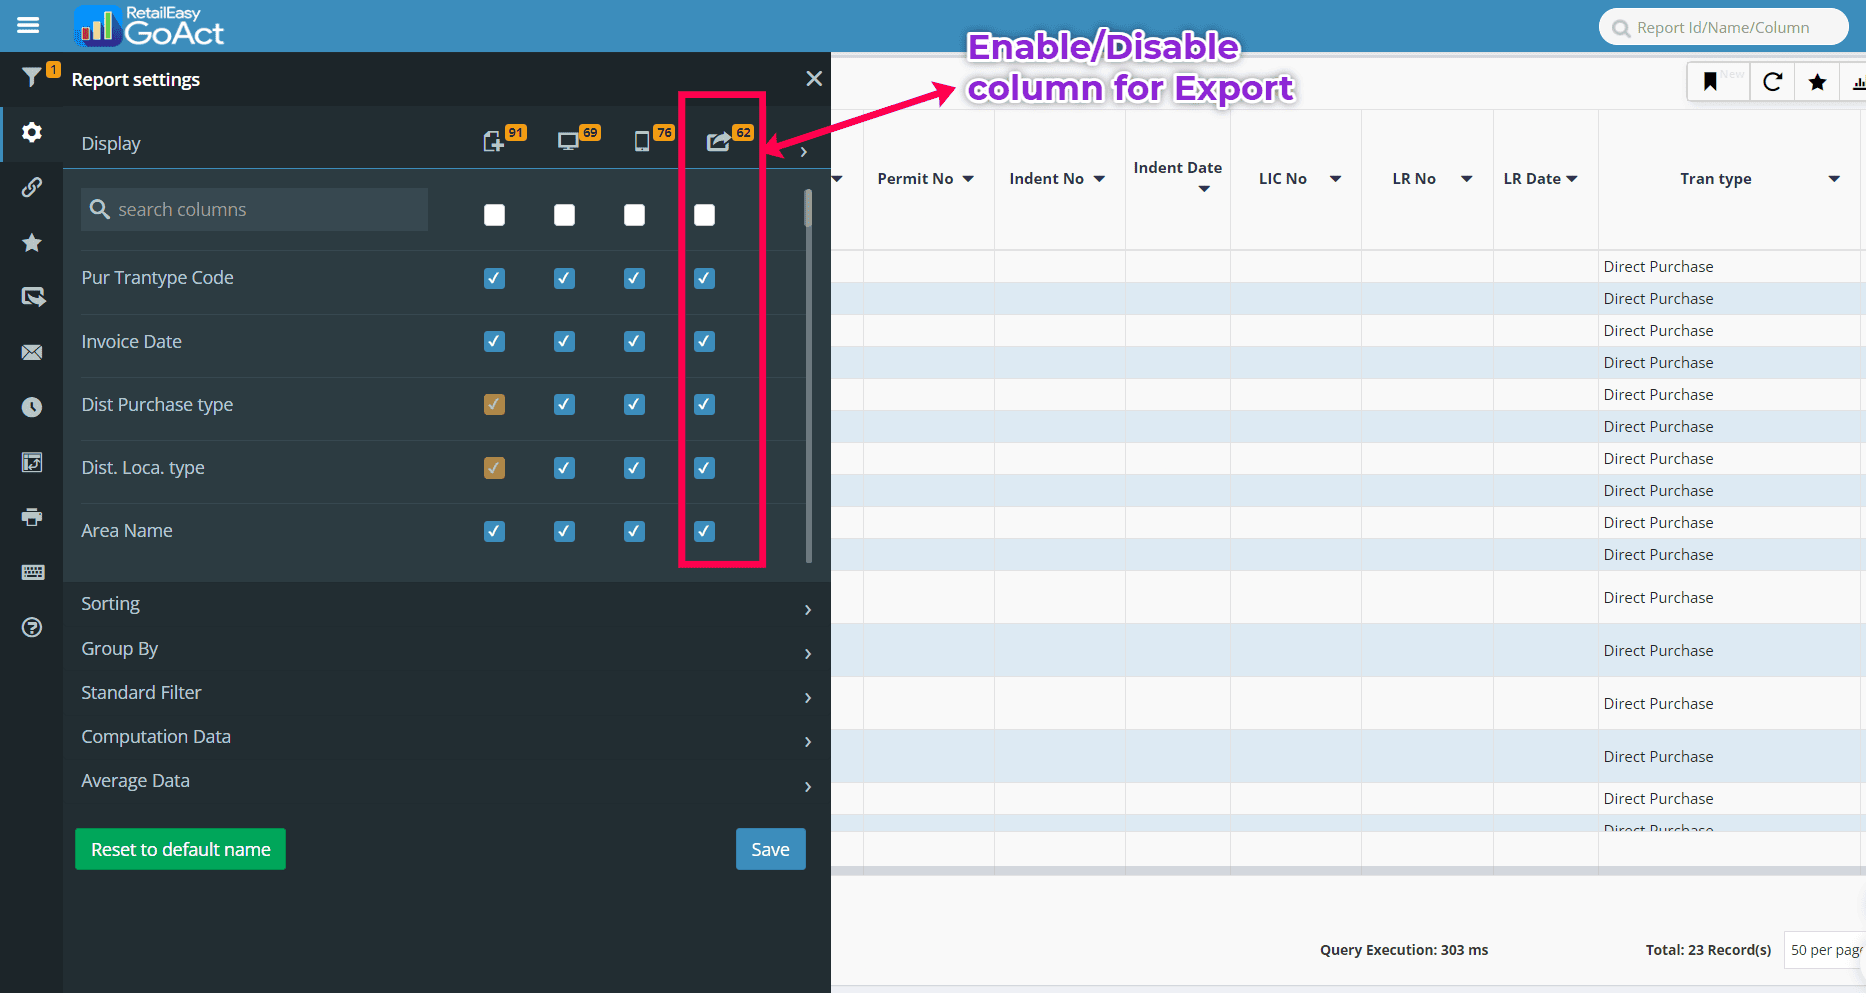Image resolution: width=1866 pixels, height=998 pixels.
Task: Click the bookmark New toolbar icon
Action: (x=1711, y=82)
